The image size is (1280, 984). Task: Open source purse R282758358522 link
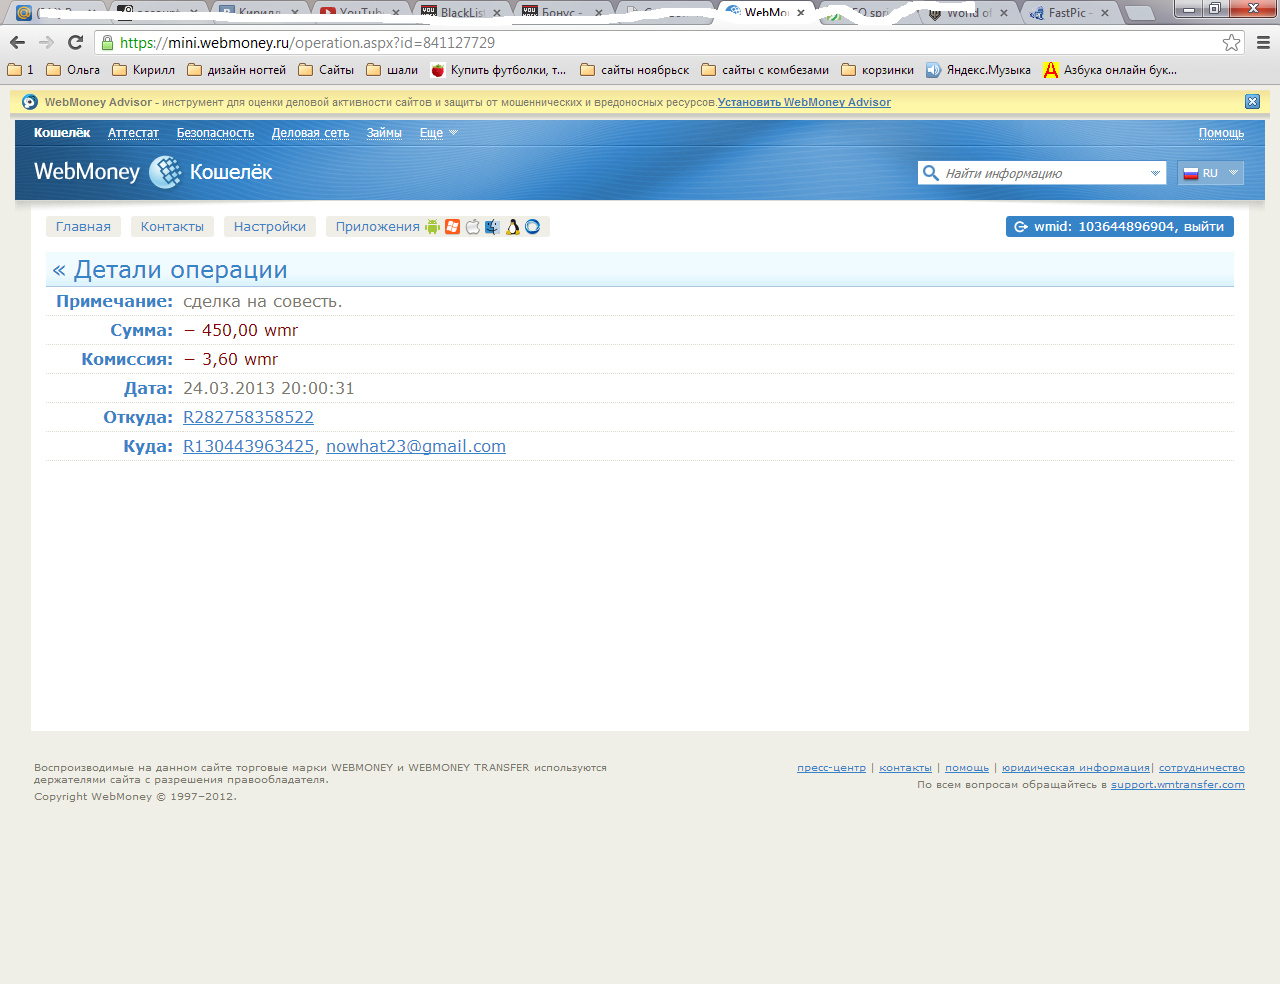pyautogui.click(x=248, y=417)
